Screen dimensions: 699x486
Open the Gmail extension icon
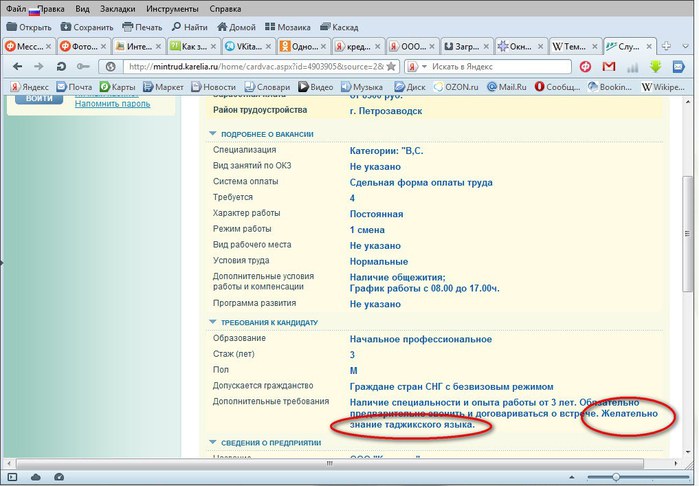pyautogui.click(x=609, y=67)
